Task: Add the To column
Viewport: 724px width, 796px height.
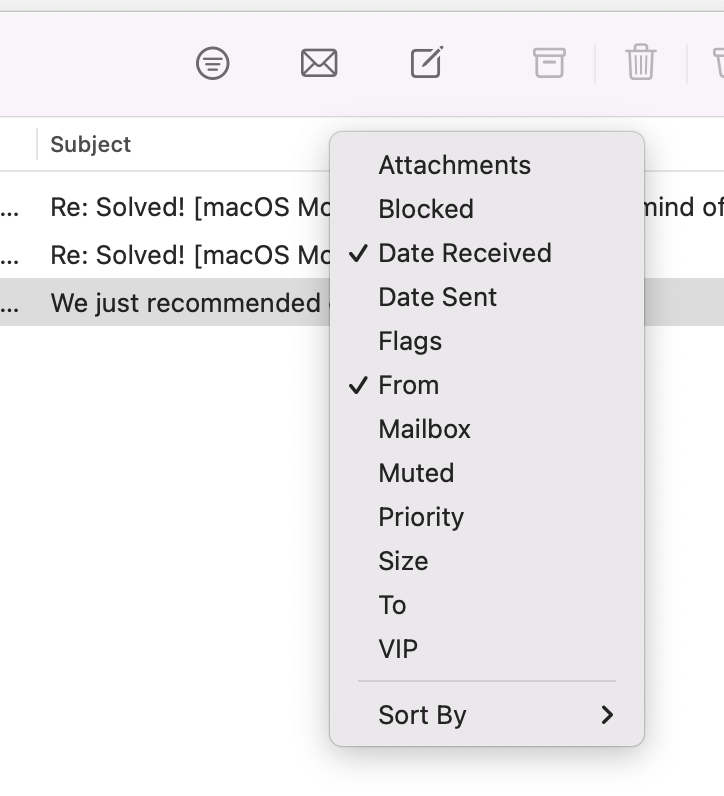Action: [x=392, y=605]
